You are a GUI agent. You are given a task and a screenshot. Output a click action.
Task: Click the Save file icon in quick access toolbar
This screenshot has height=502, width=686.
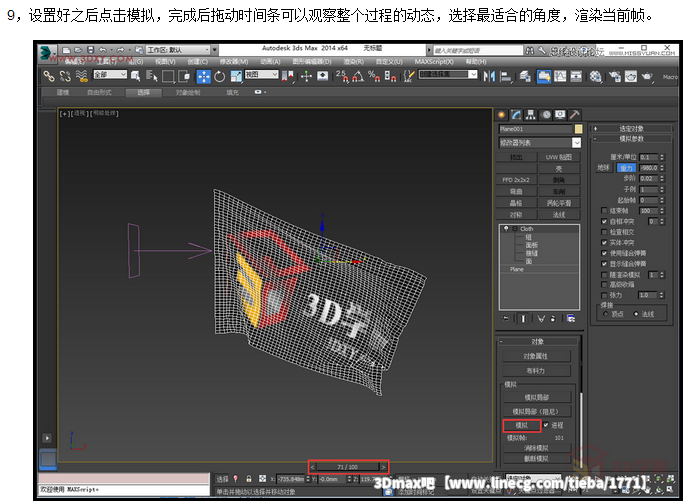[x=91, y=50]
